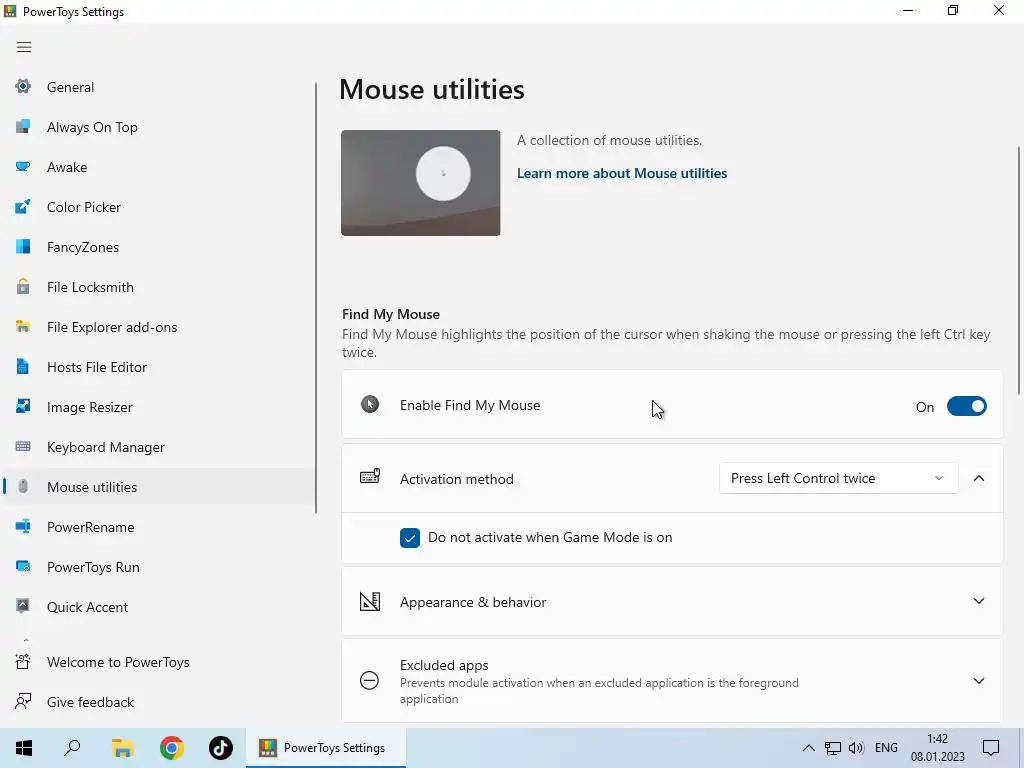Open Hosts File Editor page
The height and width of the screenshot is (768, 1024).
point(159,367)
